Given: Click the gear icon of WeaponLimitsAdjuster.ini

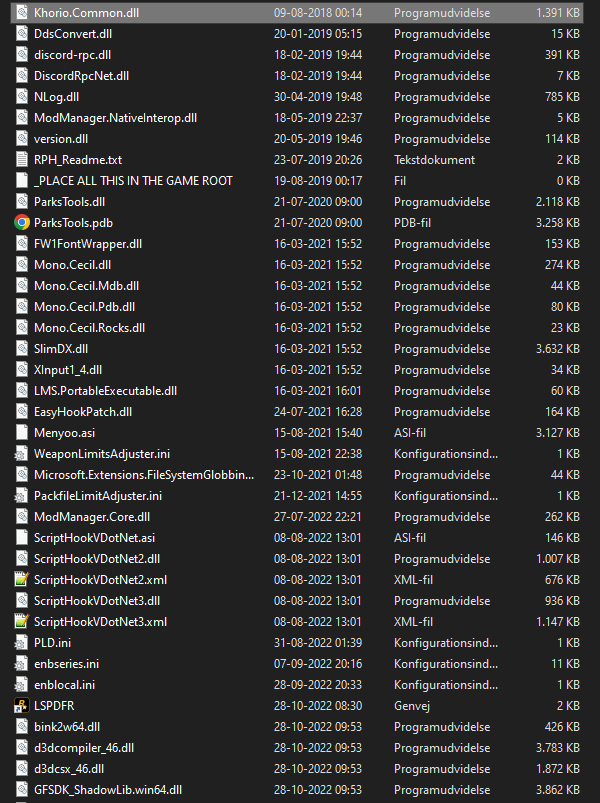Looking at the screenshot, I should 22,454.
